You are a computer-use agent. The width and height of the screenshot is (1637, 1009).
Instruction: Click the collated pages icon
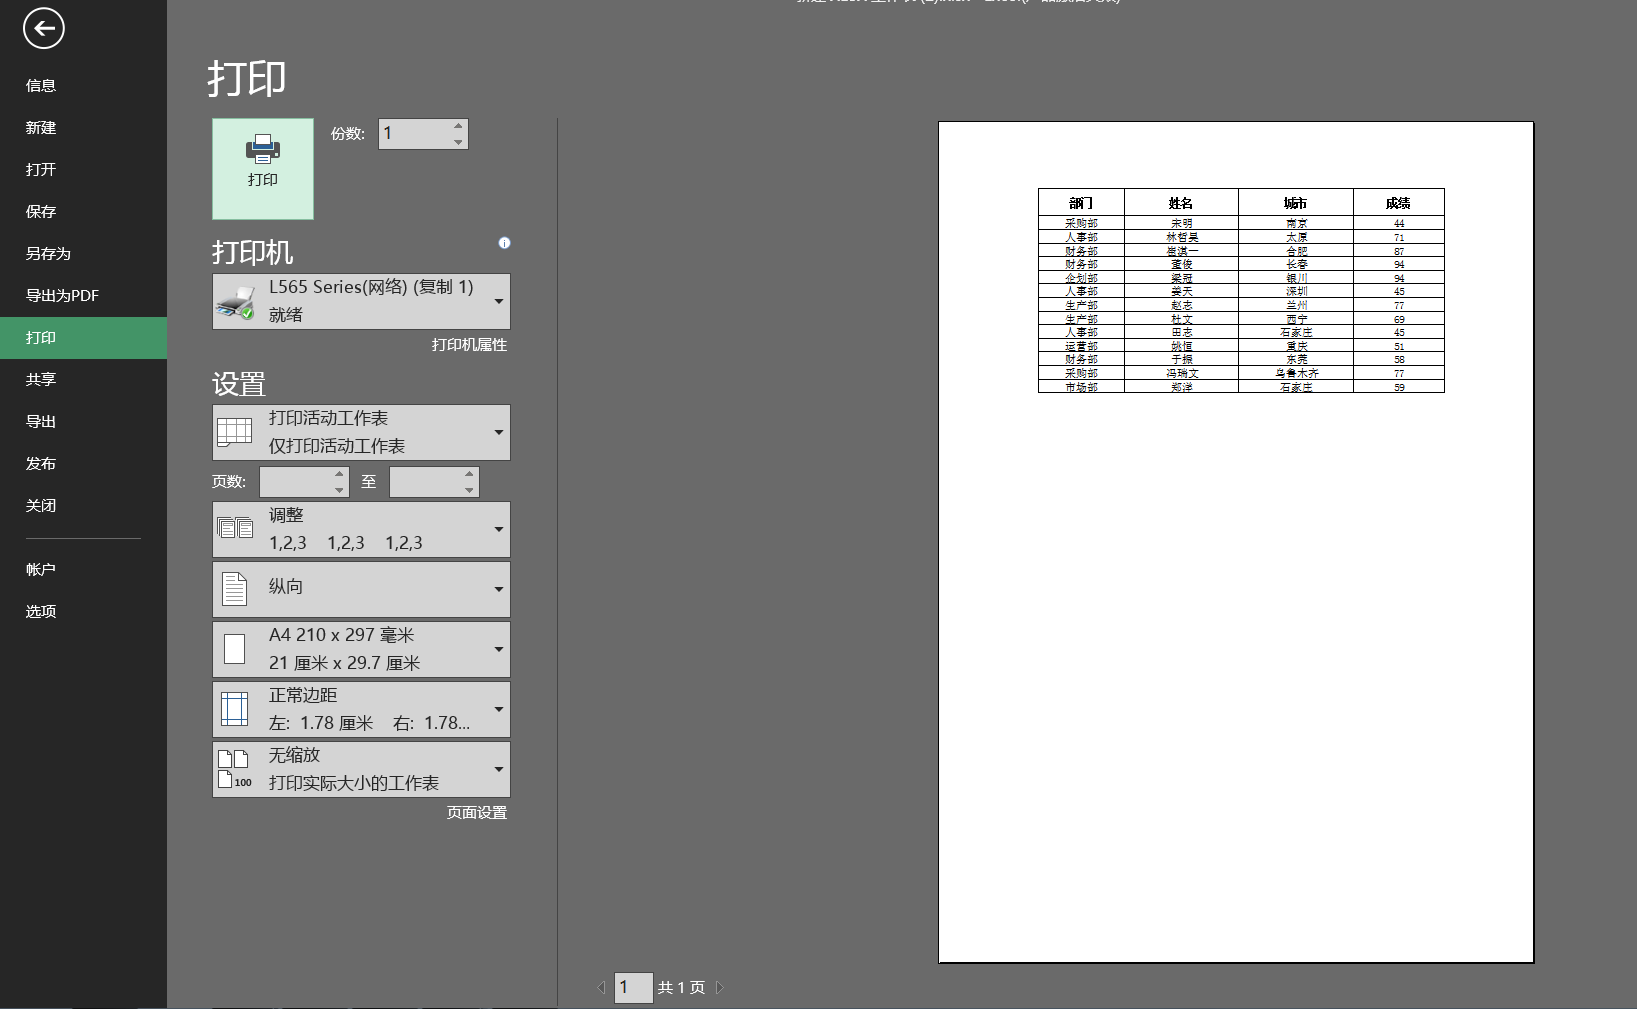(235, 528)
